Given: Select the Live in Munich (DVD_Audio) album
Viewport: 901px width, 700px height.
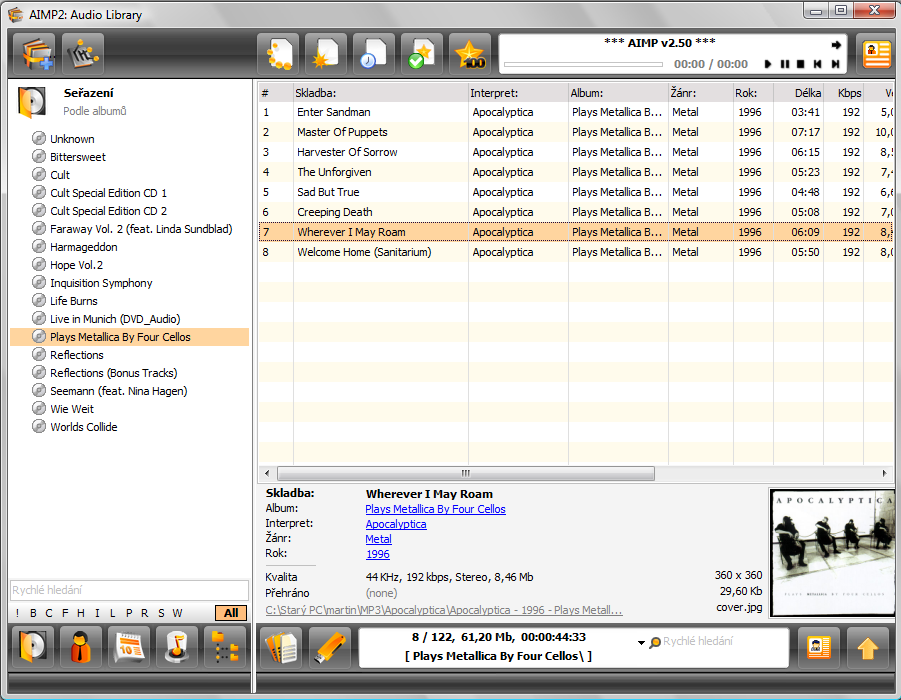Looking at the screenshot, I should click(115, 319).
